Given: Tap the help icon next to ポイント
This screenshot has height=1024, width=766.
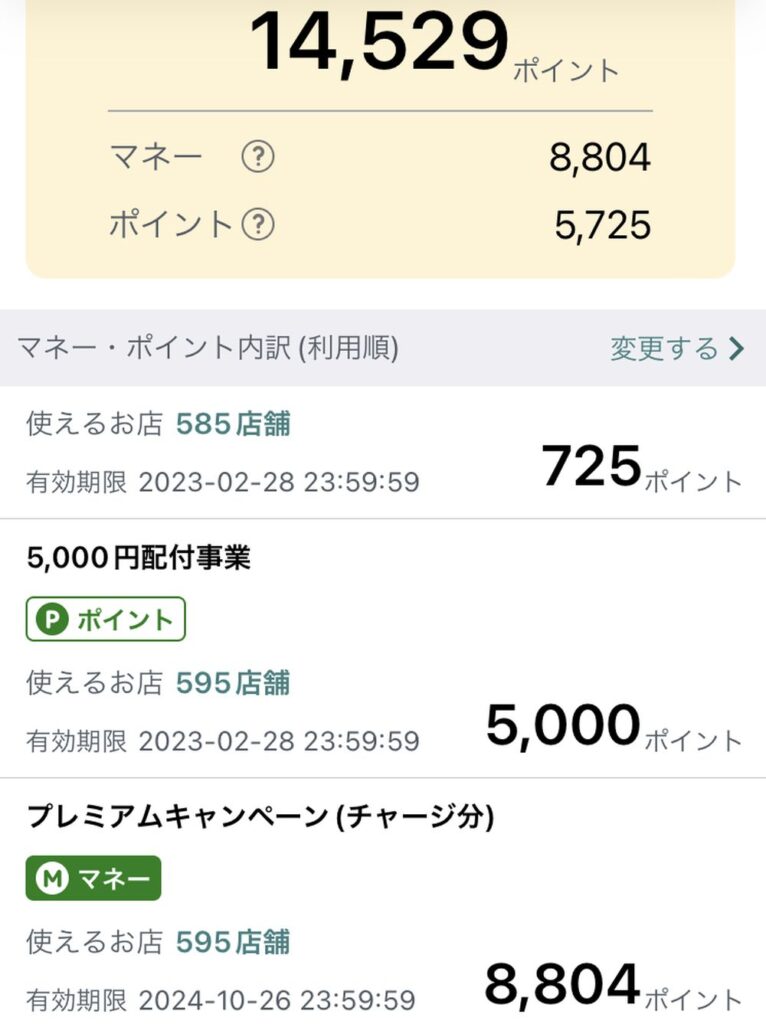Looking at the screenshot, I should [258, 225].
